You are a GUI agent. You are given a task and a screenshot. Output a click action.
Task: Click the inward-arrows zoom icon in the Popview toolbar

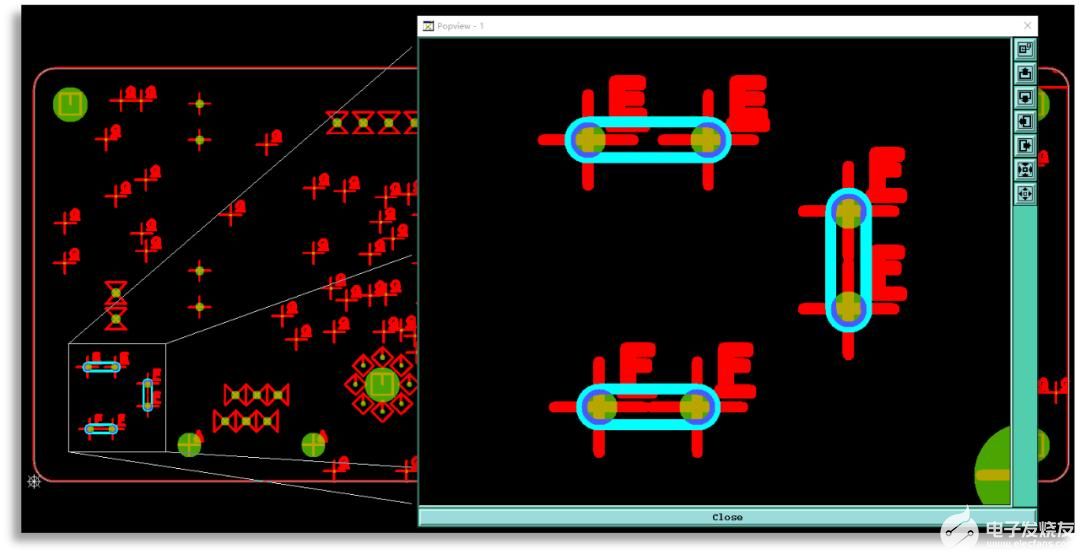coord(1025,170)
